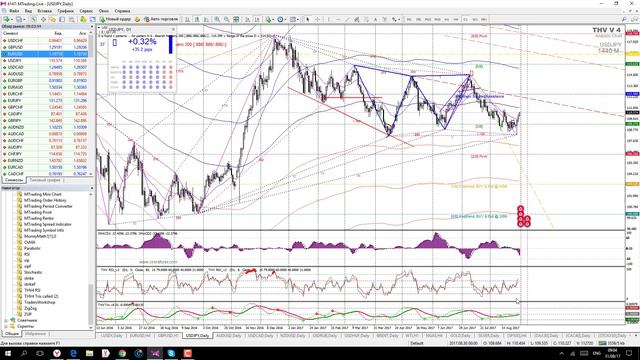Expand the Советники tree node
The height and width of the screenshot is (360, 640).
6,320
